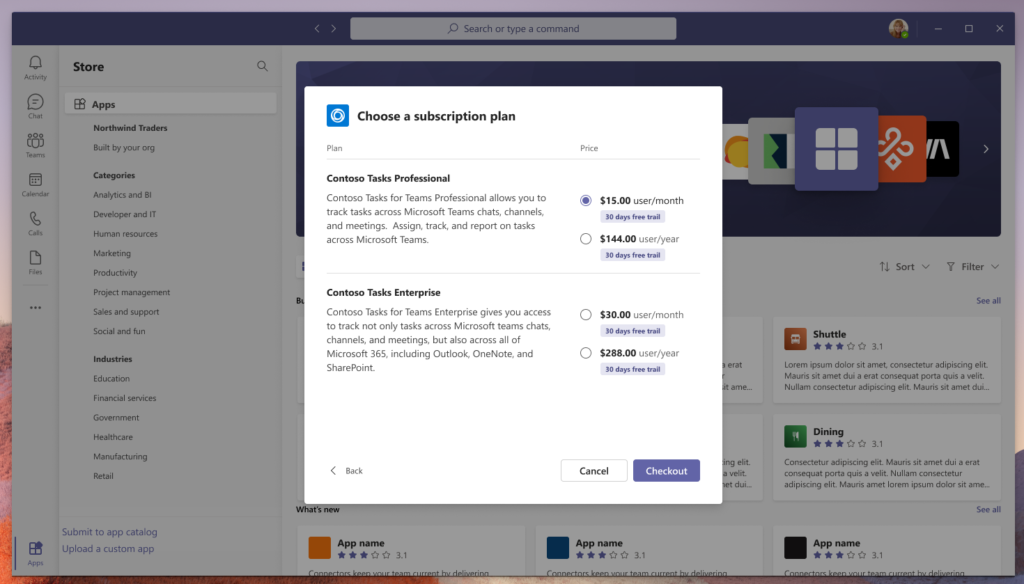Open Sales and support category

pyautogui.click(x=126, y=312)
